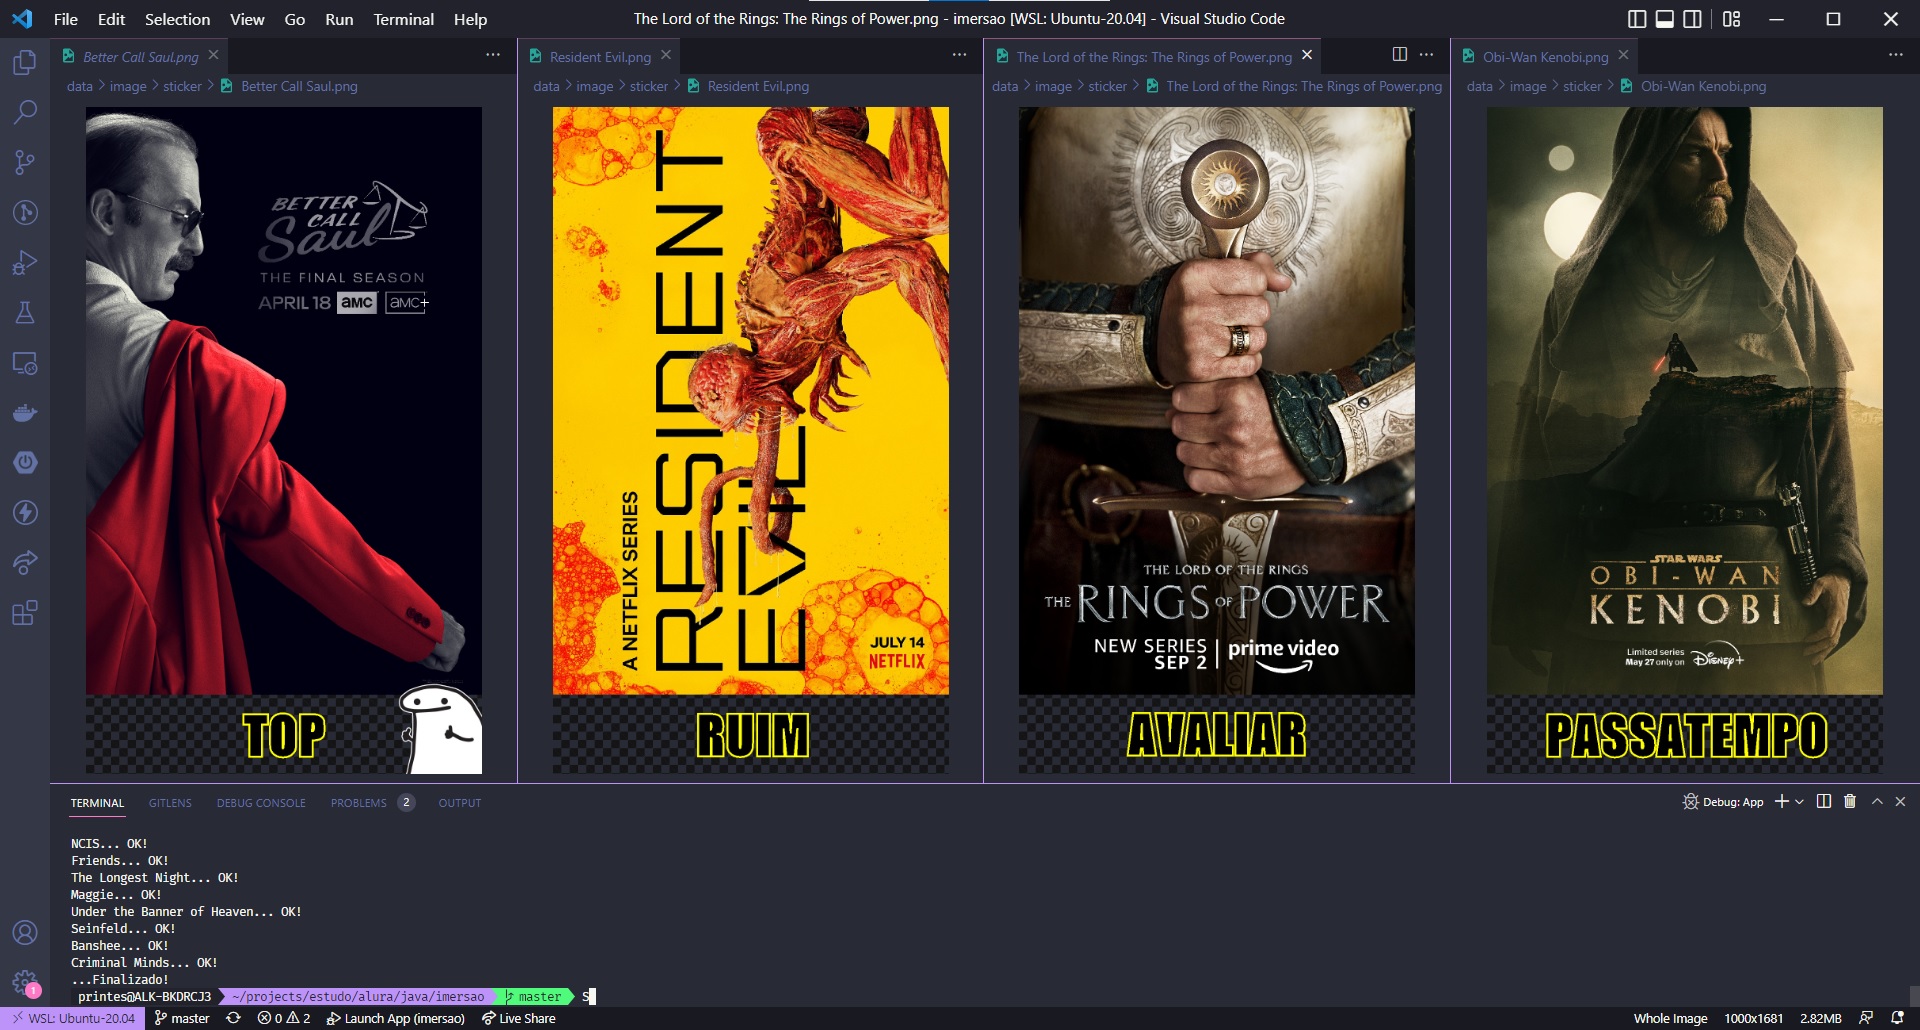This screenshot has height=1030, width=1920.
Task: Click 'sticker' breadcrumb in Better Call Saul editor
Action: (x=182, y=86)
